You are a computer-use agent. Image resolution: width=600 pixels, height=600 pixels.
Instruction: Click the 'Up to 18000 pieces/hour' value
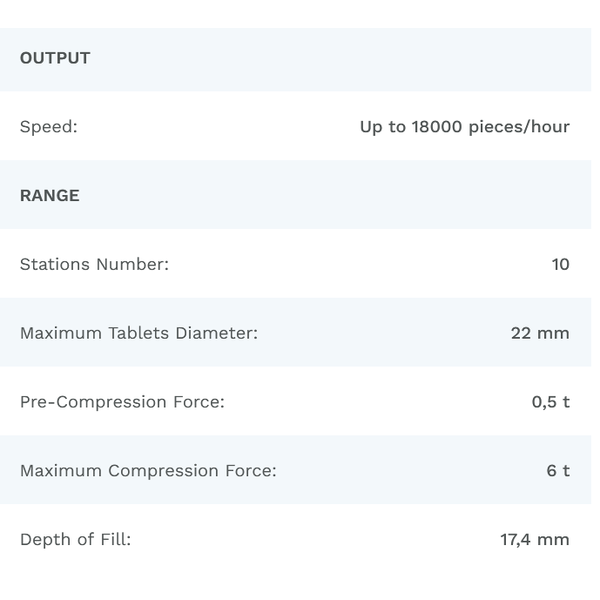pyautogui.click(x=464, y=127)
